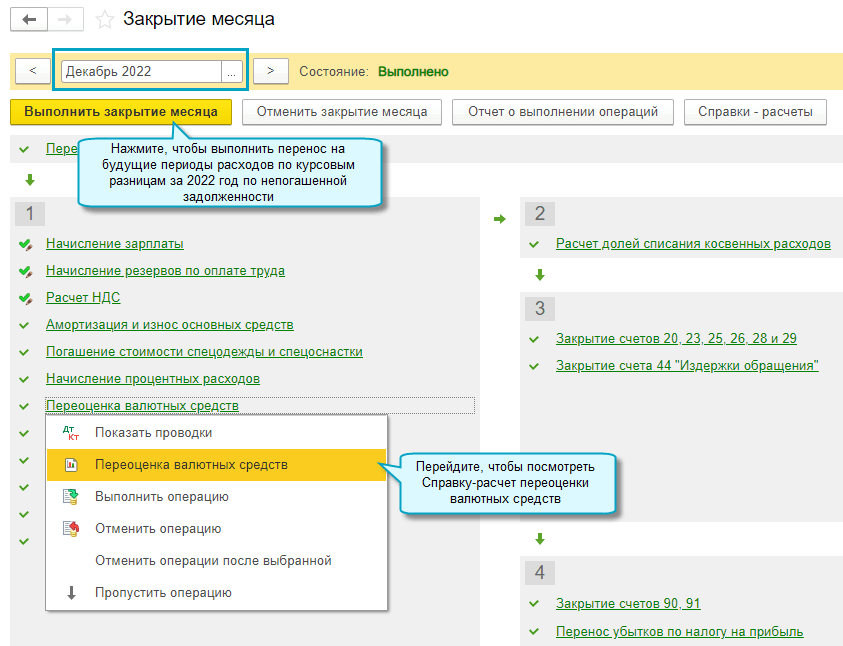Click Выполнить закрытие месяца button
This screenshot has height=646, width=843.
point(121,112)
